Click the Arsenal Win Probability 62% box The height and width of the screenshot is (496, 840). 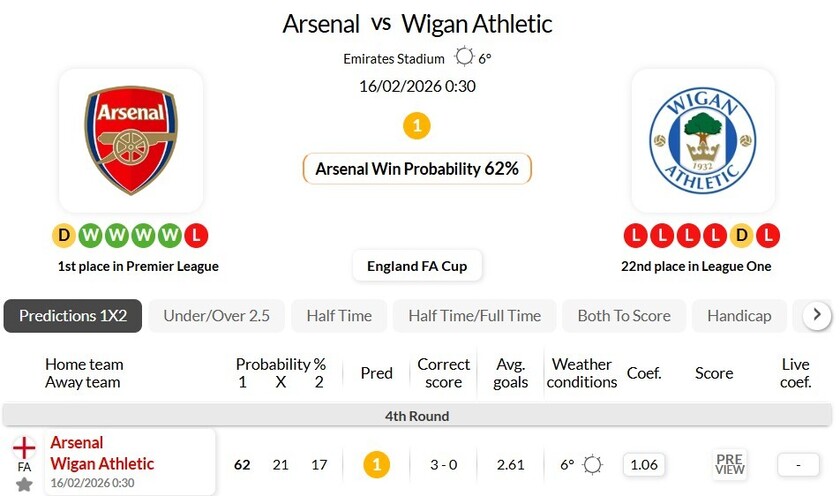pyautogui.click(x=417, y=169)
